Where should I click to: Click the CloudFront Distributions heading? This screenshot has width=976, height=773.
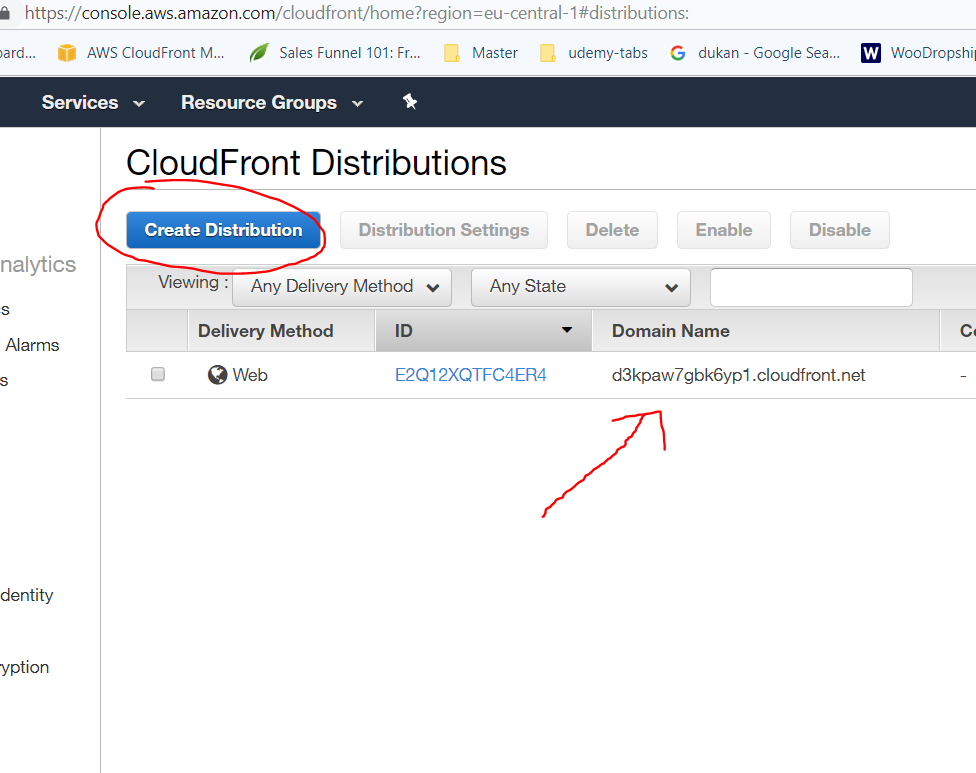tap(316, 163)
